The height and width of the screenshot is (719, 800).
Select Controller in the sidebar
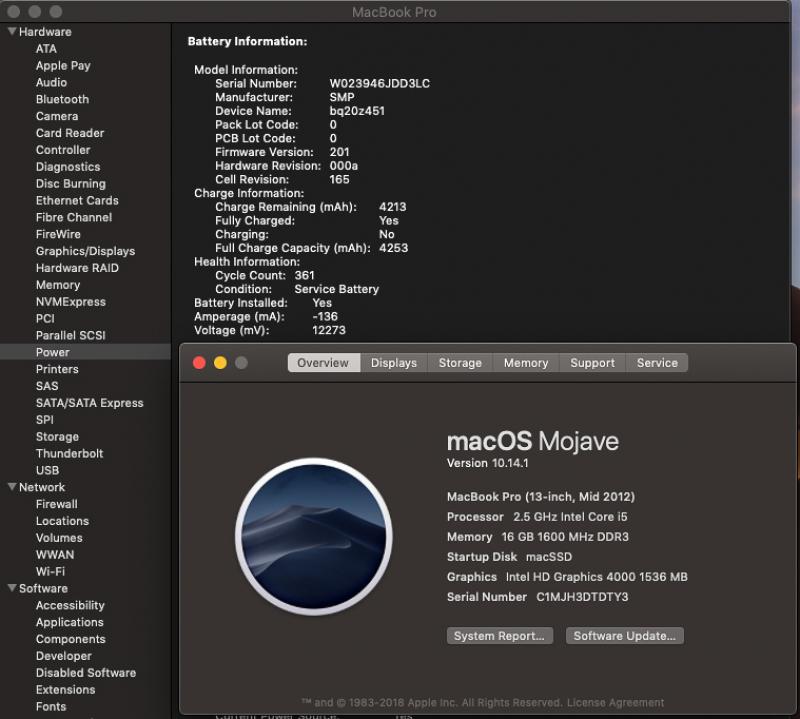(63, 150)
